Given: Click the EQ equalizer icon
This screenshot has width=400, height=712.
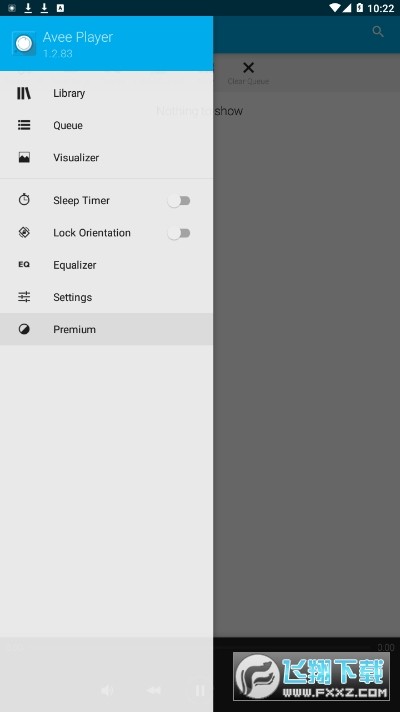Looking at the screenshot, I should (24, 265).
